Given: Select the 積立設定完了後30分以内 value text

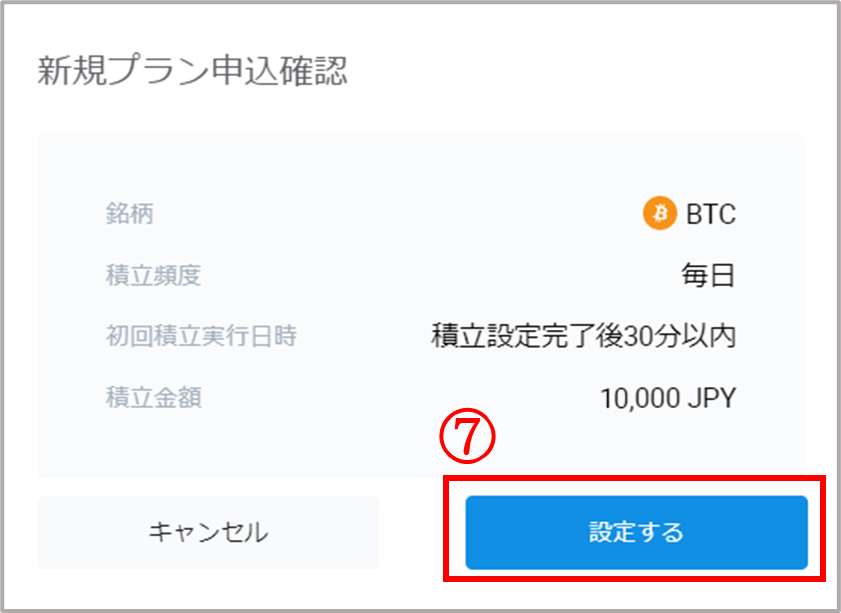Looking at the screenshot, I should pyautogui.click(x=584, y=337).
